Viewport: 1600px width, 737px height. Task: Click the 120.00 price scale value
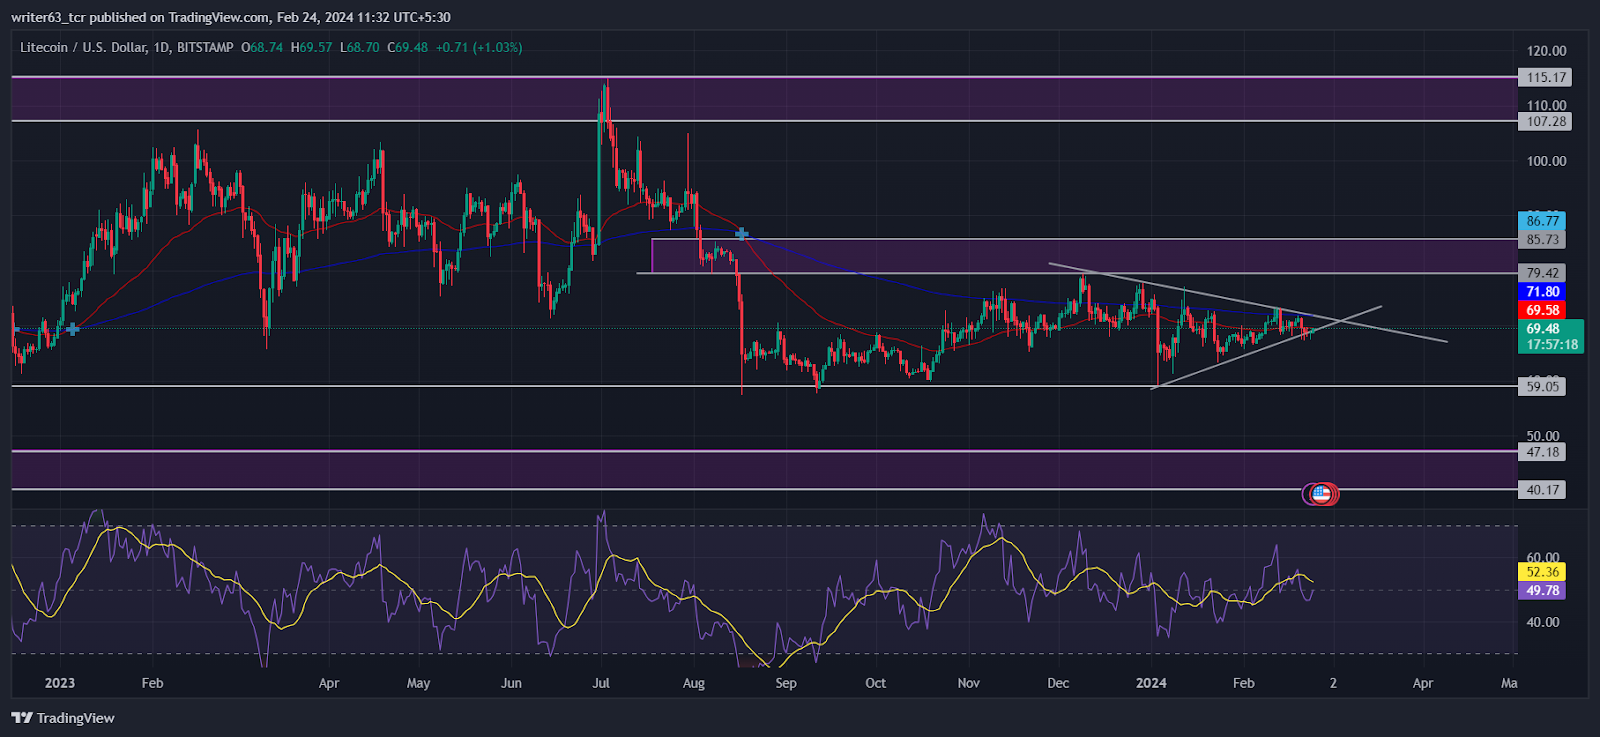pyautogui.click(x=1546, y=51)
